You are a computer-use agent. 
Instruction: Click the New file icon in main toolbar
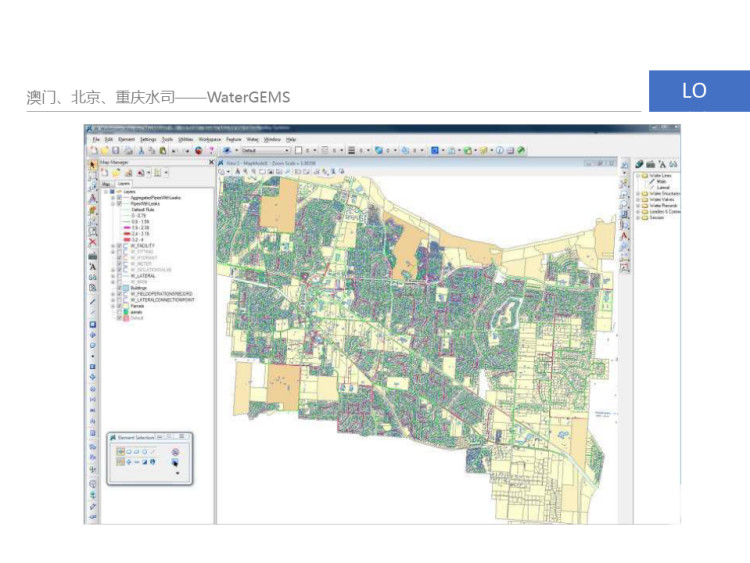click(x=94, y=151)
